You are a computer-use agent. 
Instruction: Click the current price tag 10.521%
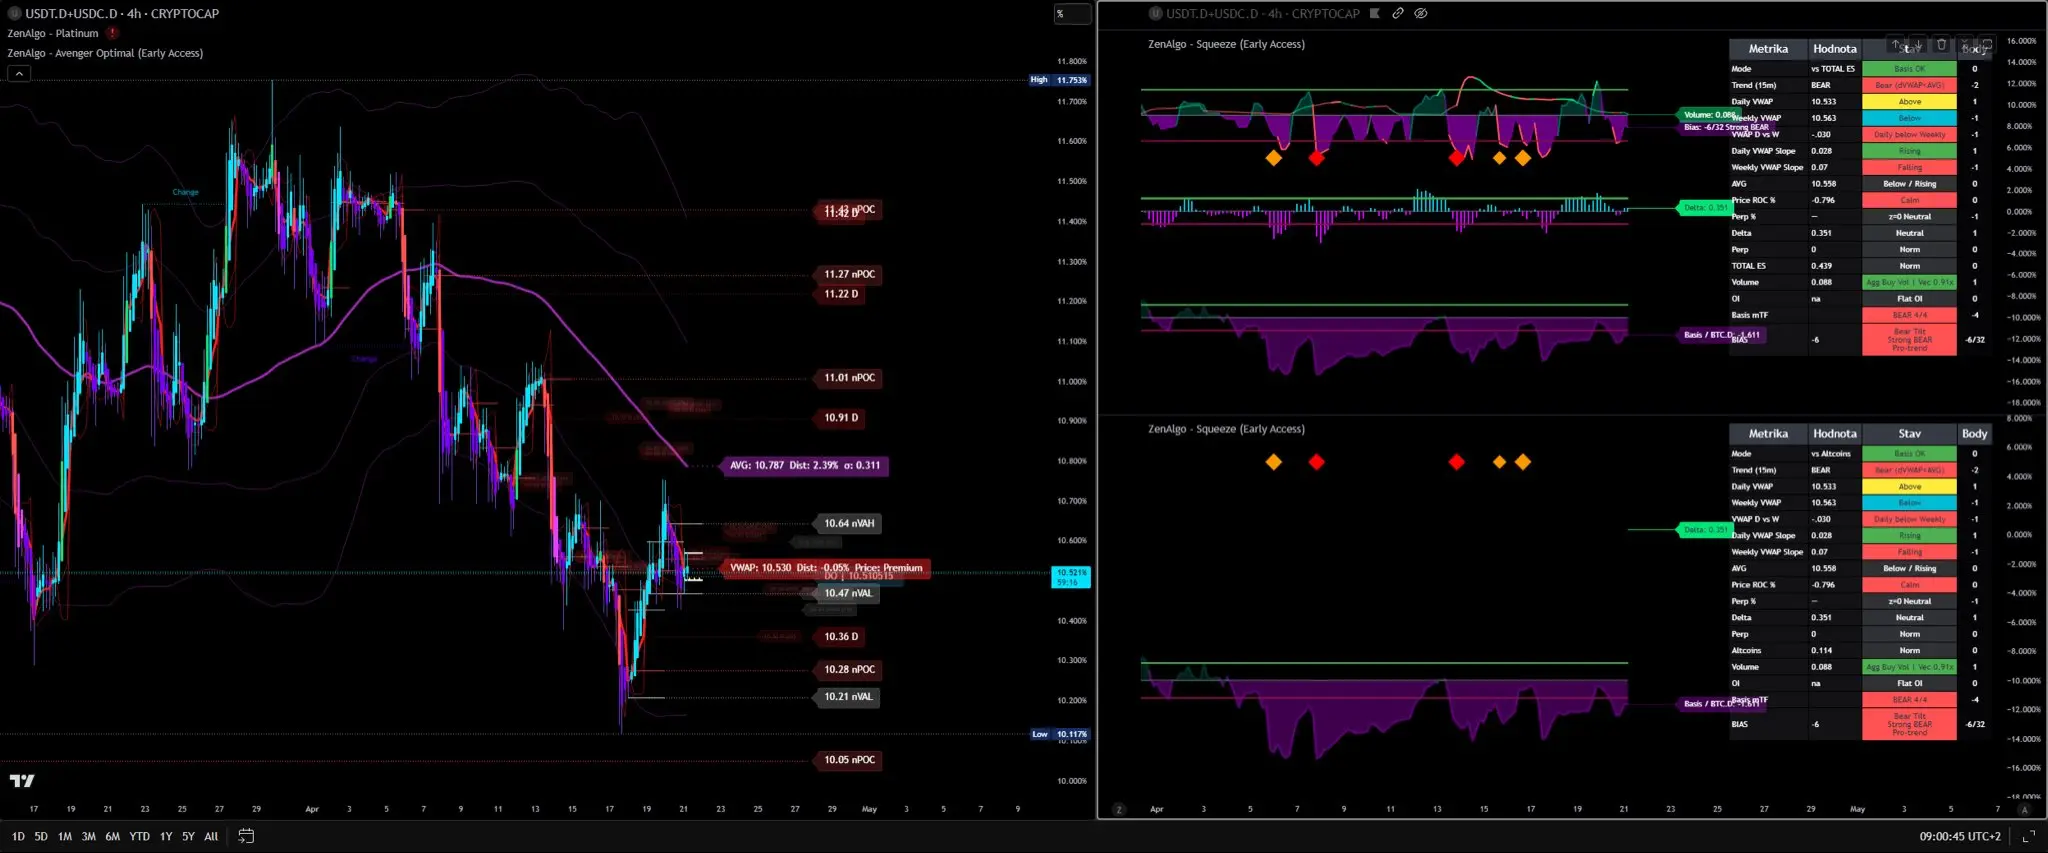(1072, 577)
